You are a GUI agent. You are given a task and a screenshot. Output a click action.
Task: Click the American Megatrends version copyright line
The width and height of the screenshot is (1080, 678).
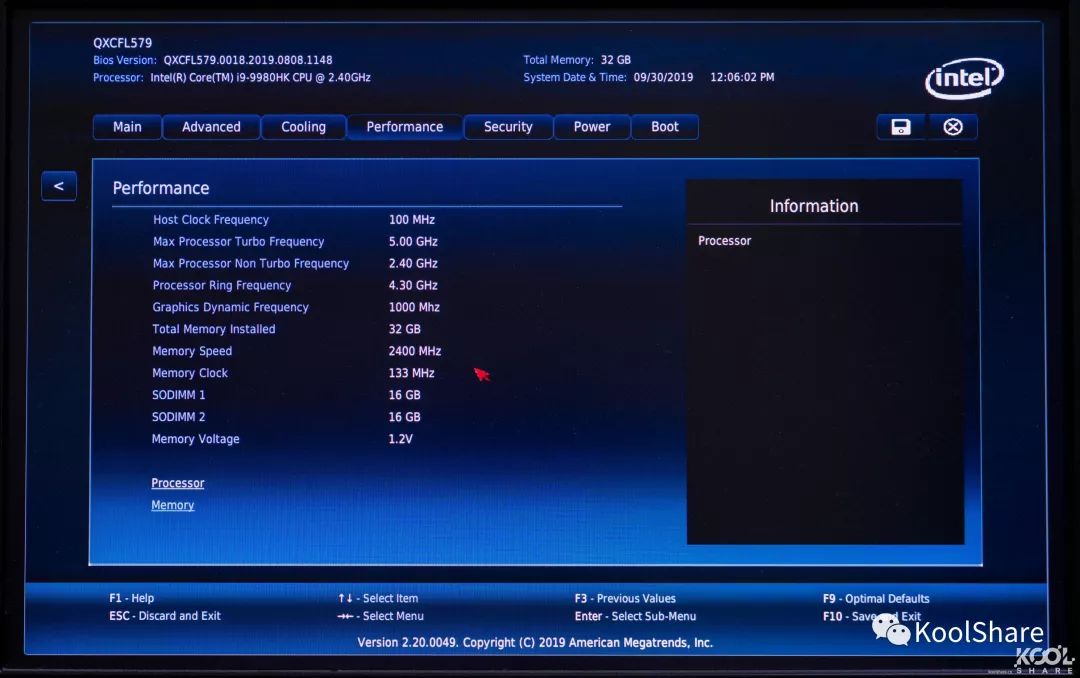tap(535, 642)
